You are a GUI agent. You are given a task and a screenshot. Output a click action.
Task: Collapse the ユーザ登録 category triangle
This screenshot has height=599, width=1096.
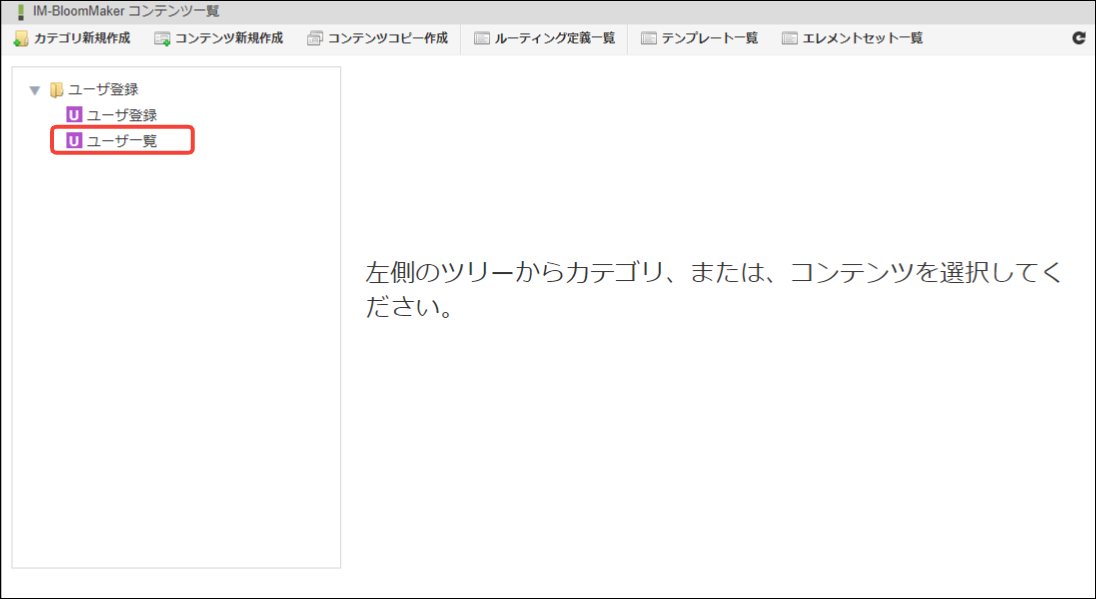pos(35,90)
